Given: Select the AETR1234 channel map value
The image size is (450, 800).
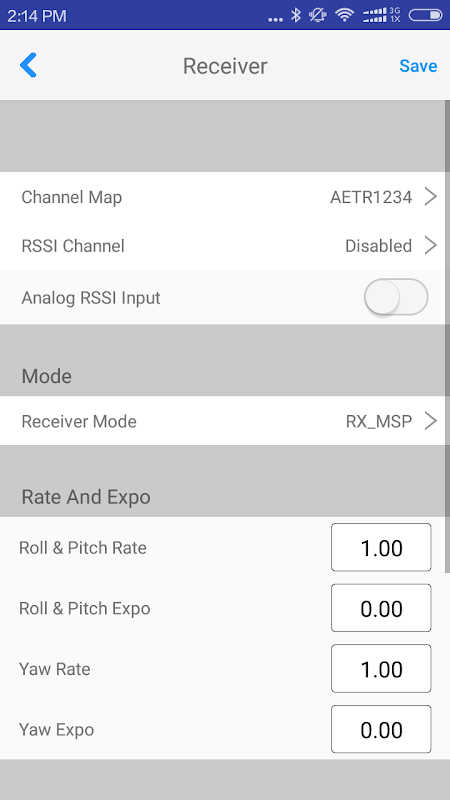Looking at the screenshot, I should pos(371,197).
